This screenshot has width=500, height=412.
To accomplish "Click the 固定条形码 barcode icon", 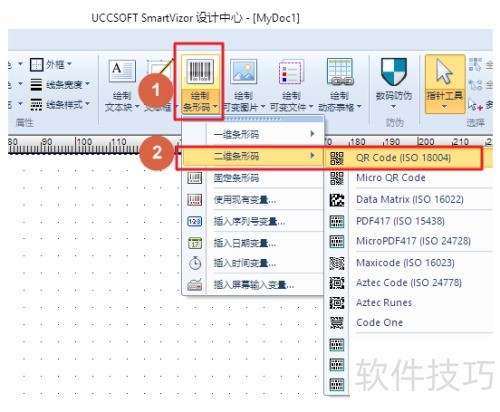I will pos(195,178).
